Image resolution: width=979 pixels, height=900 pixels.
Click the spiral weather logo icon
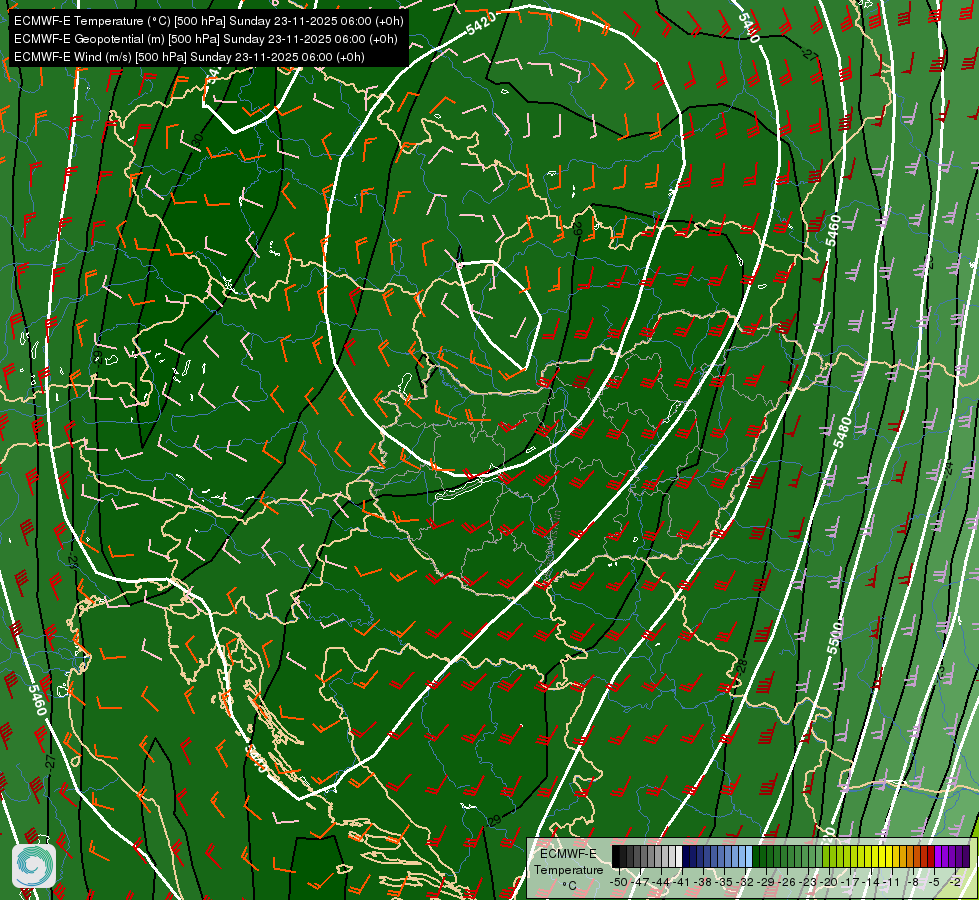point(34,866)
